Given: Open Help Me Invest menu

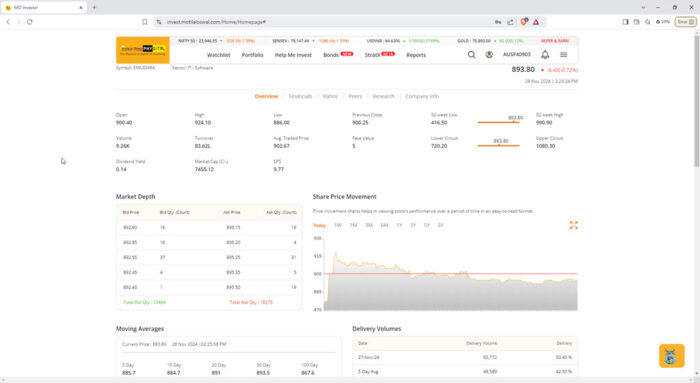Looking at the screenshot, I should click(293, 55).
